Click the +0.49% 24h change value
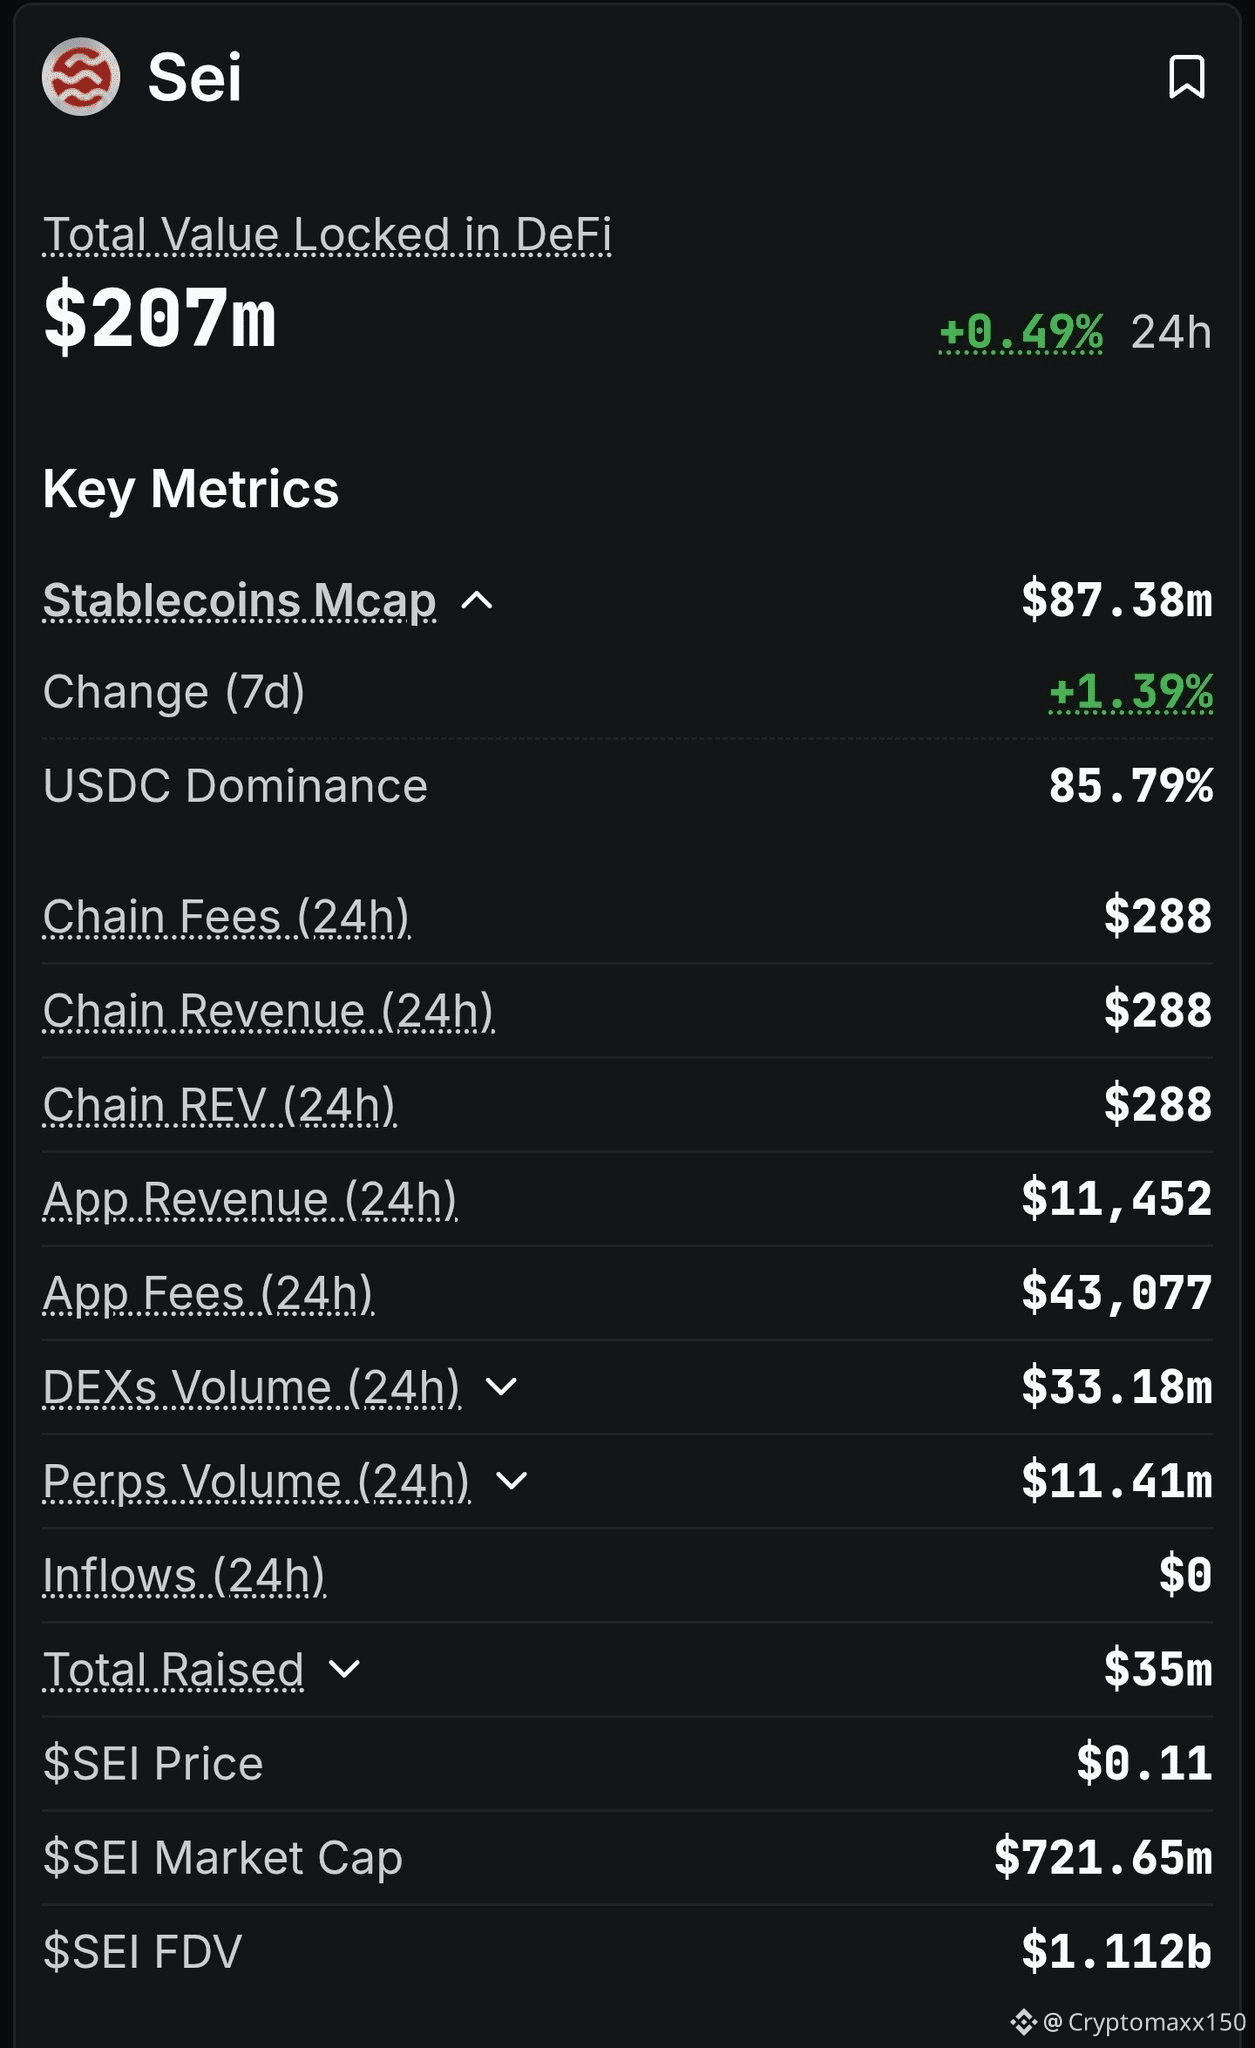Viewport: 1255px width, 2048px height. (x=1021, y=332)
